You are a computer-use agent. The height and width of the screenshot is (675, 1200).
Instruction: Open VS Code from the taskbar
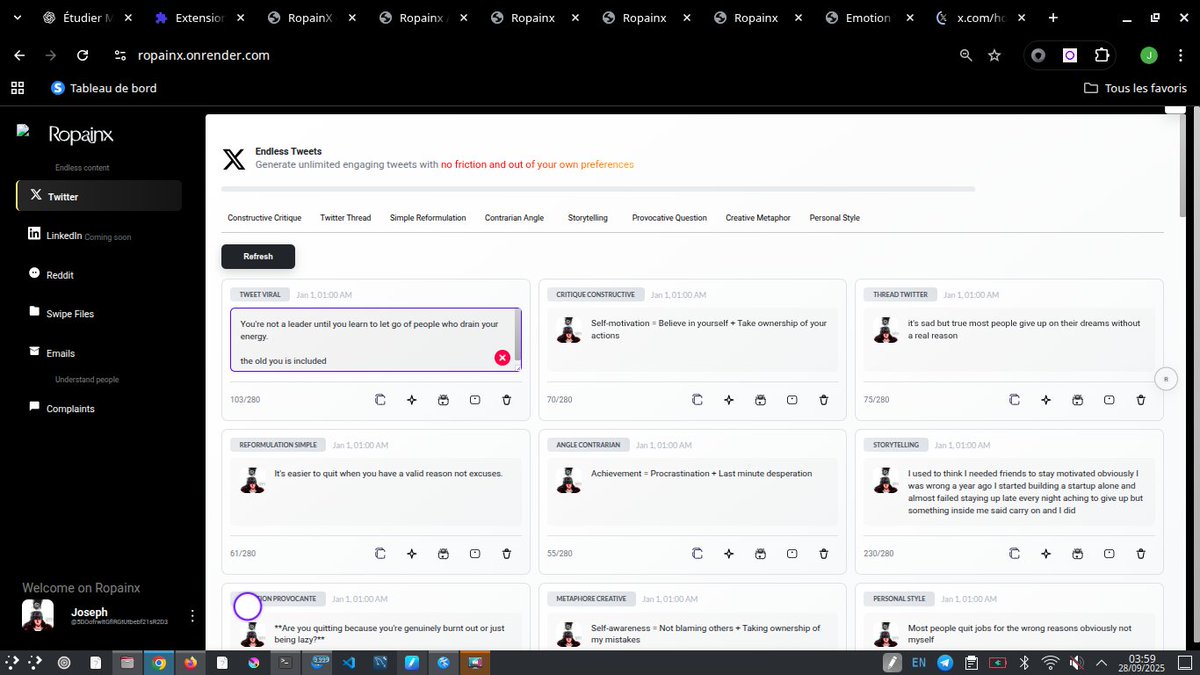tap(349, 662)
